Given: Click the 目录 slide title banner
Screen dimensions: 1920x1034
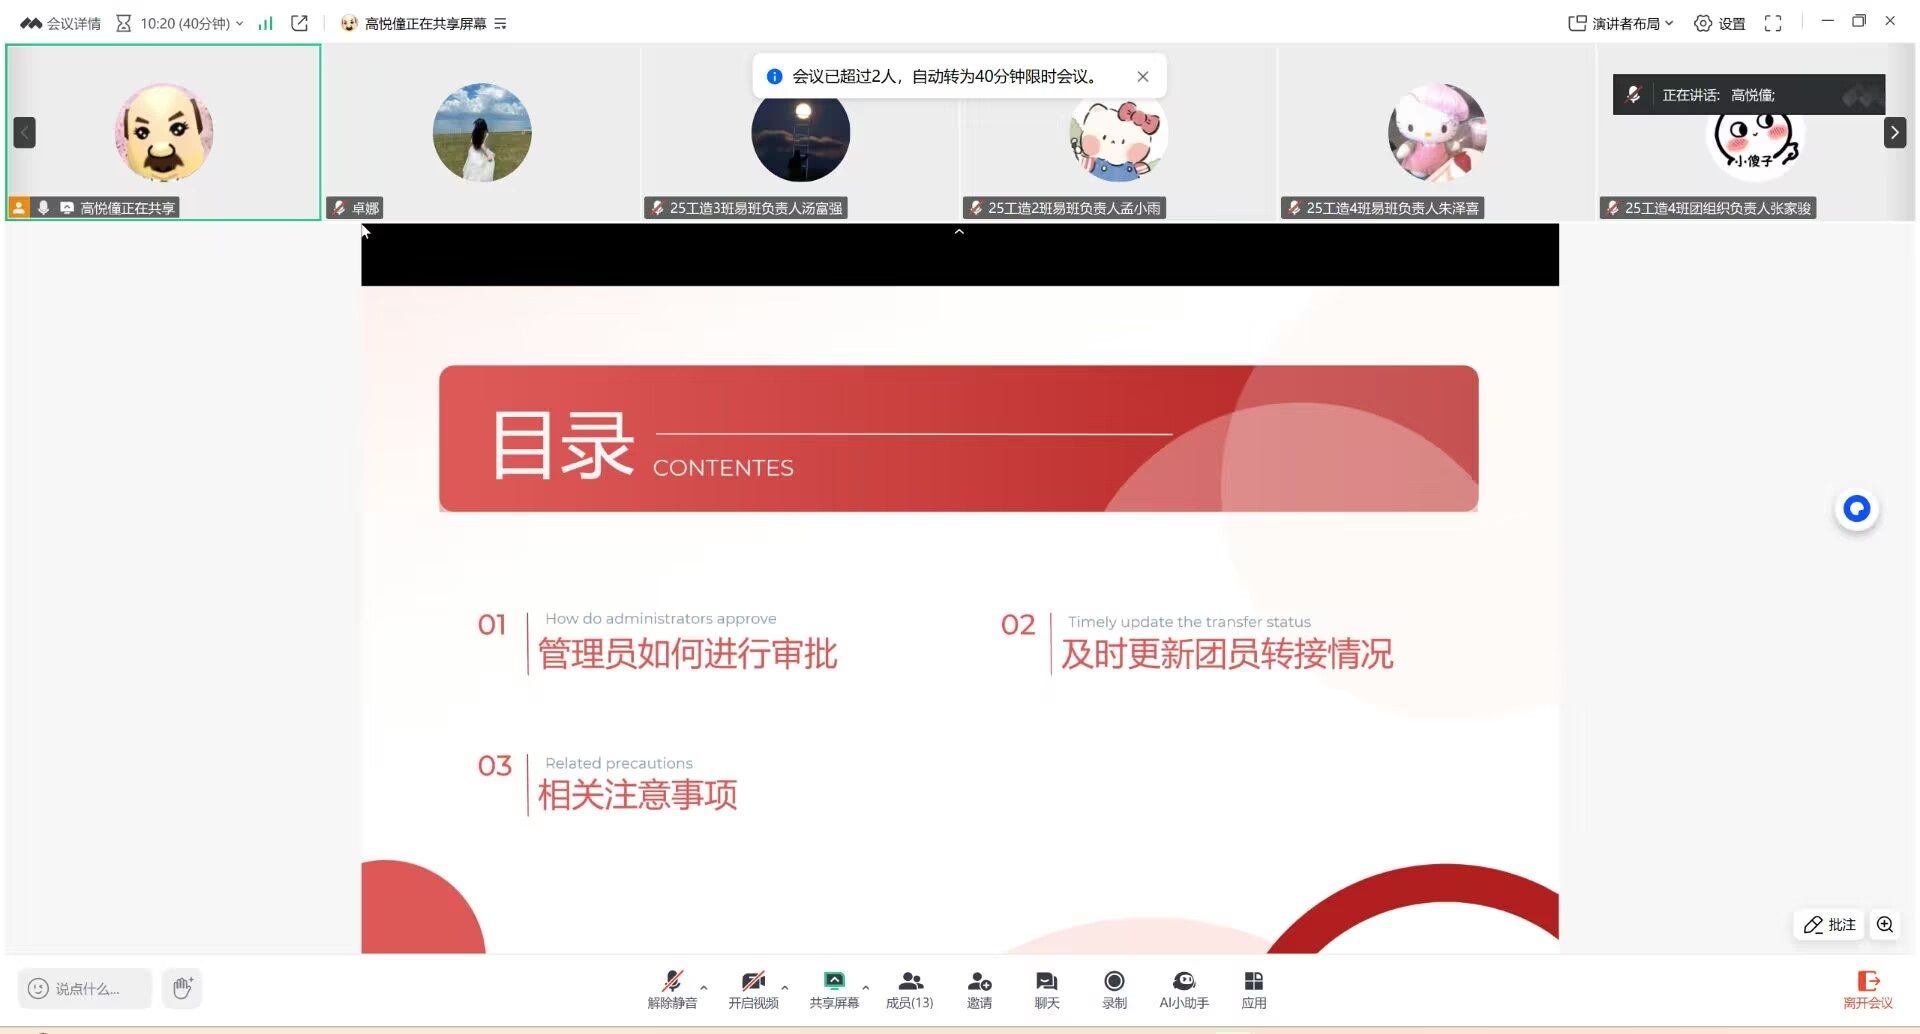Looking at the screenshot, I should tap(958, 439).
